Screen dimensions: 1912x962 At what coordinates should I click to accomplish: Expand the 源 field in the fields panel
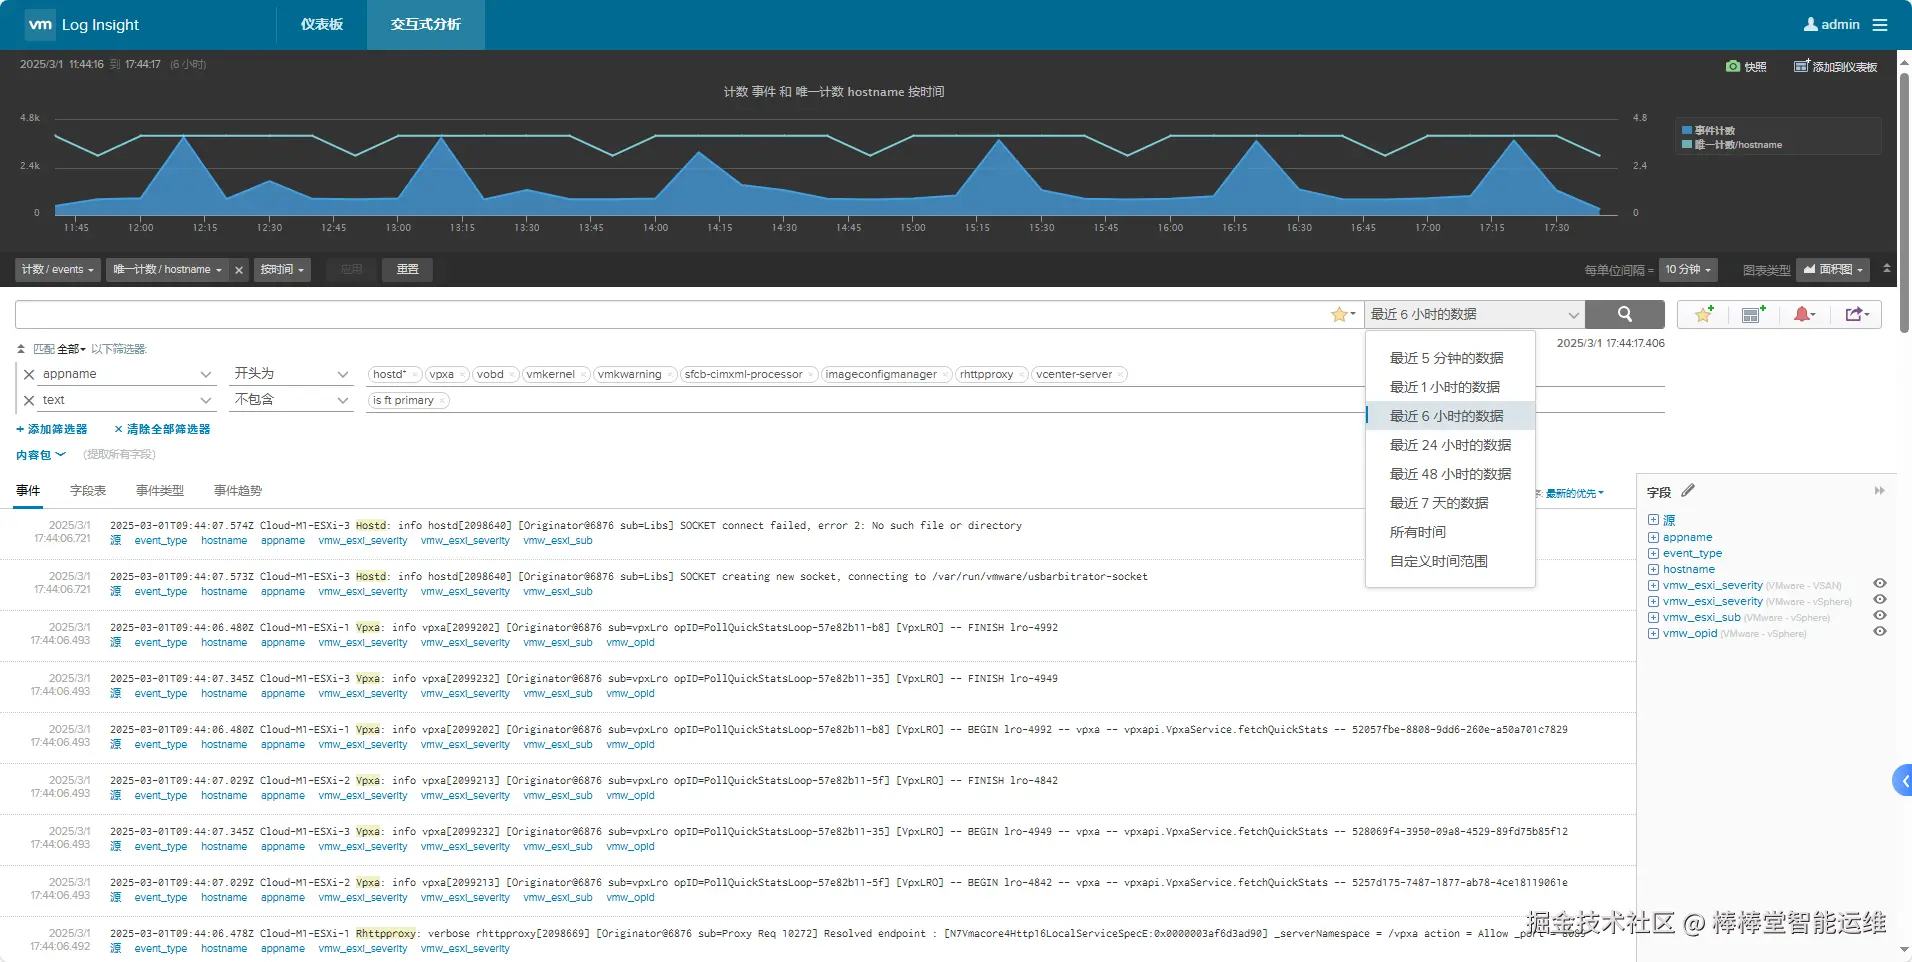1654,520
